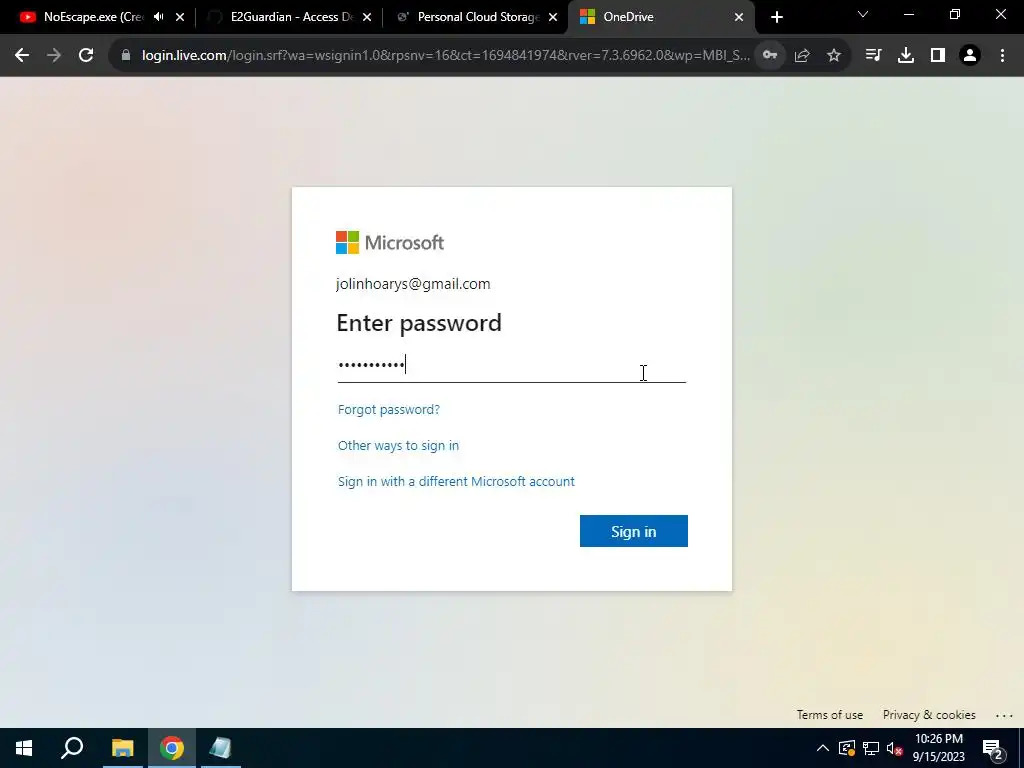Open footer ellipsis more options
This screenshot has height=768, width=1024.
tap(1004, 715)
